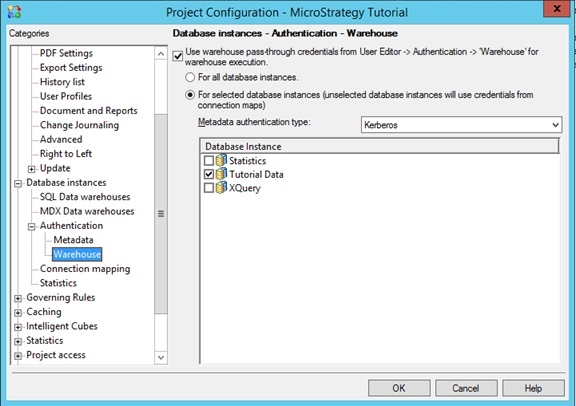Image resolution: width=576 pixels, height=406 pixels.
Task: Expand the Governing Rules category
Action: coord(18,298)
